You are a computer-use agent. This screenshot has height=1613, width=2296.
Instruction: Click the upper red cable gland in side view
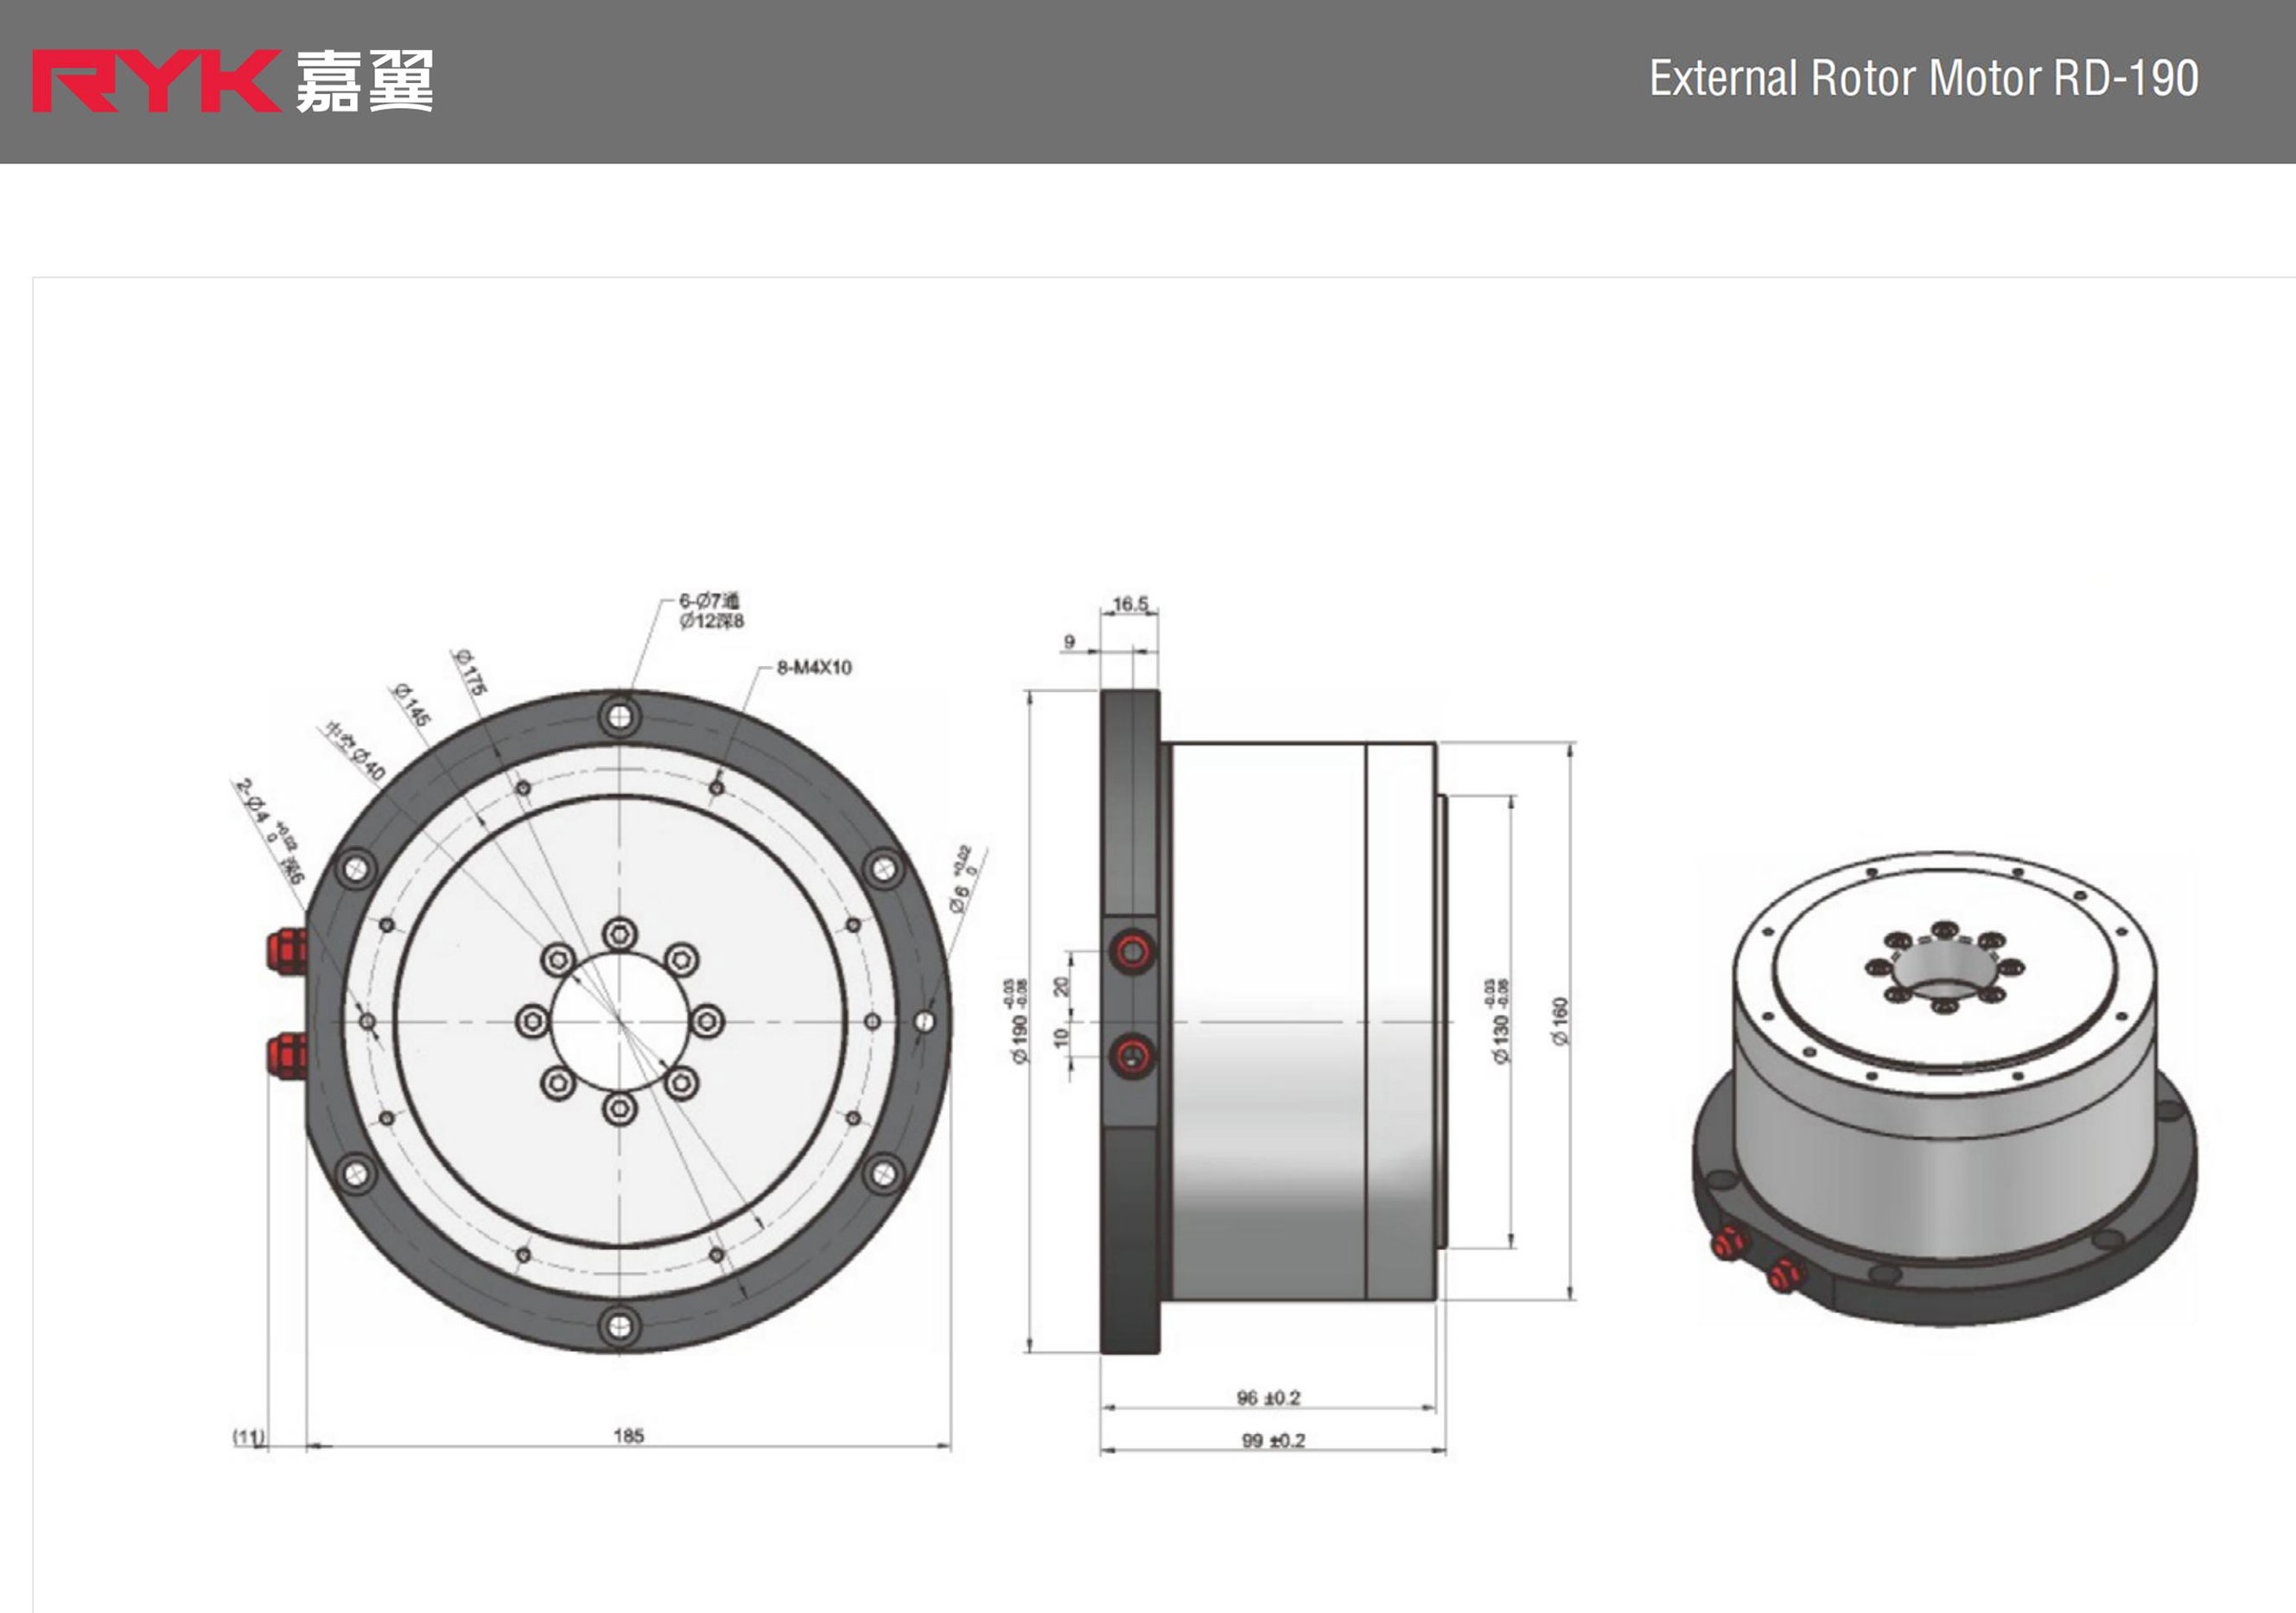click(x=1133, y=951)
